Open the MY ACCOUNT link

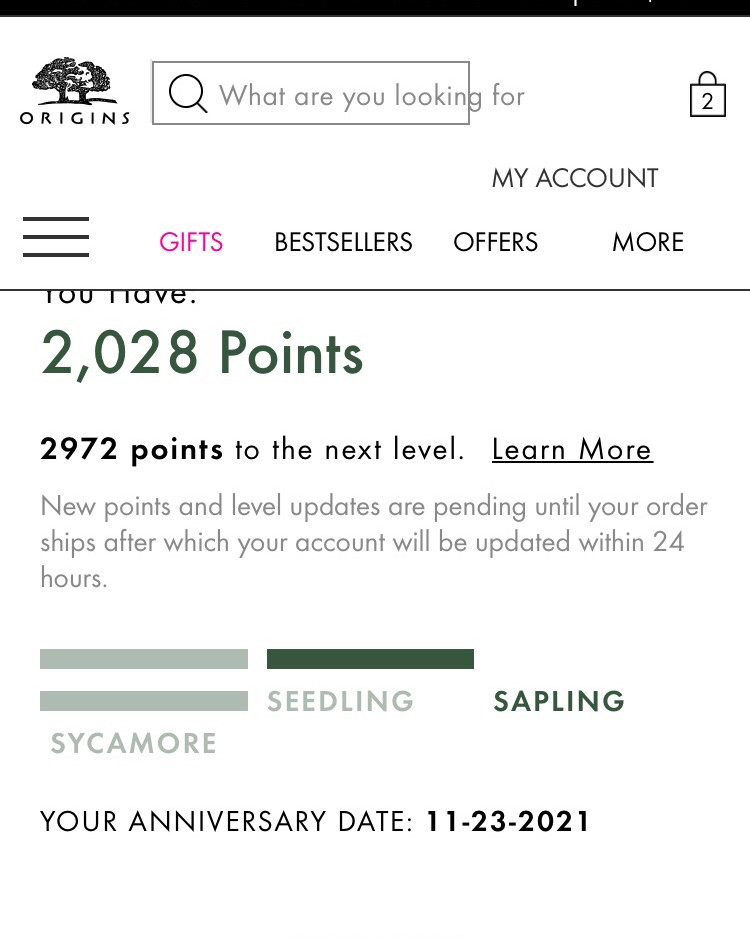[575, 178]
